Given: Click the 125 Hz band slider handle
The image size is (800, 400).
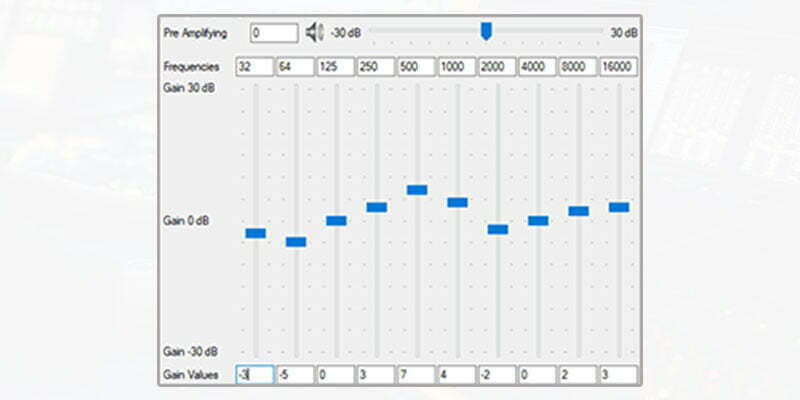Looking at the screenshot, I should 336,220.
